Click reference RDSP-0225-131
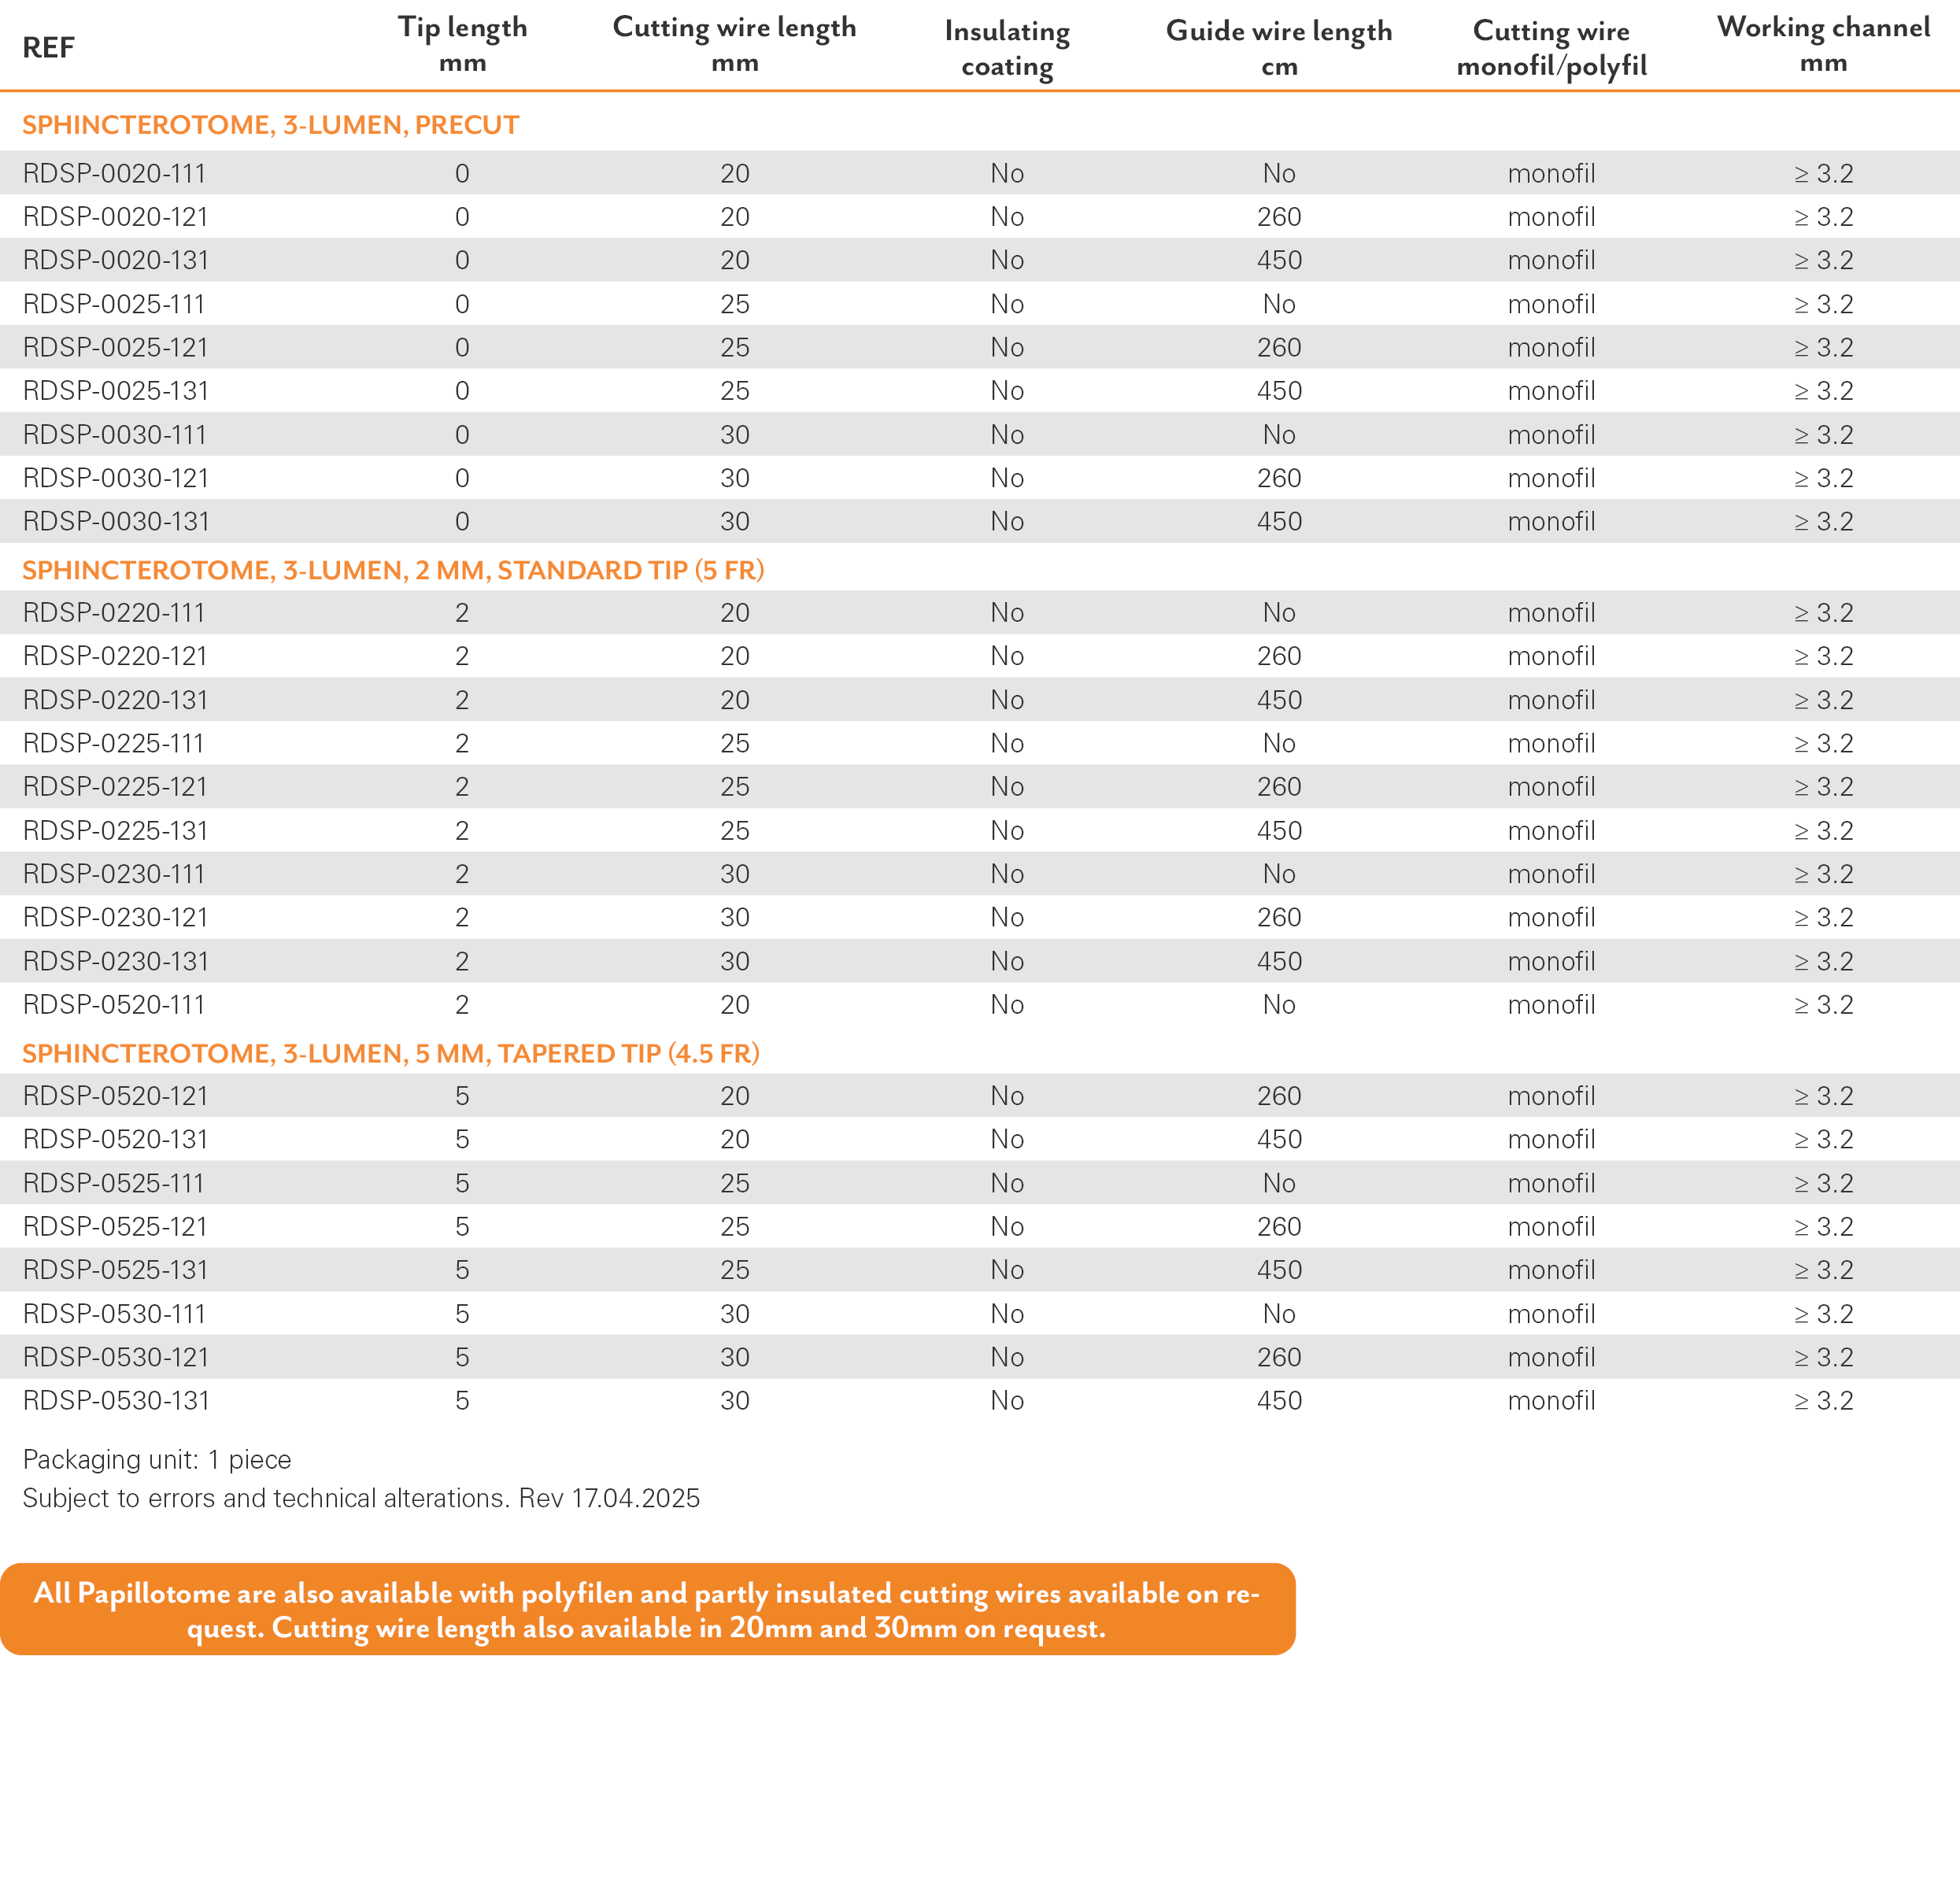Image resolution: width=1960 pixels, height=1889 pixels. pos(116,830)
